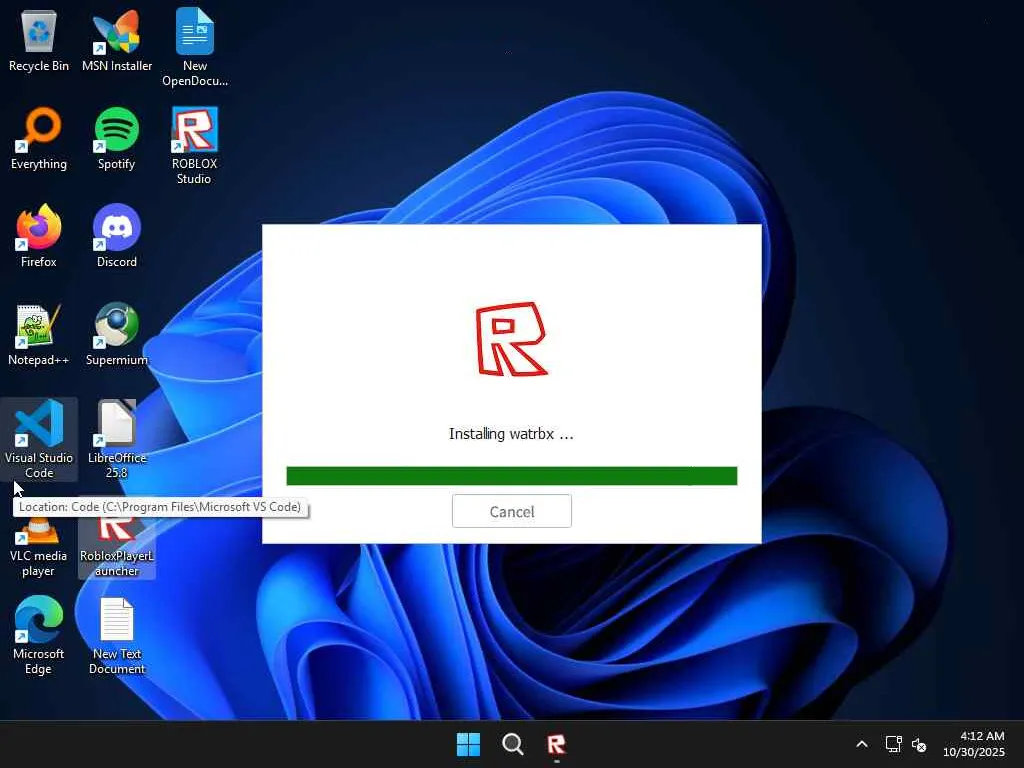The image size is (1024, 768).
Task: Select the MSN Installer shortcut
Action: [117, 40]
